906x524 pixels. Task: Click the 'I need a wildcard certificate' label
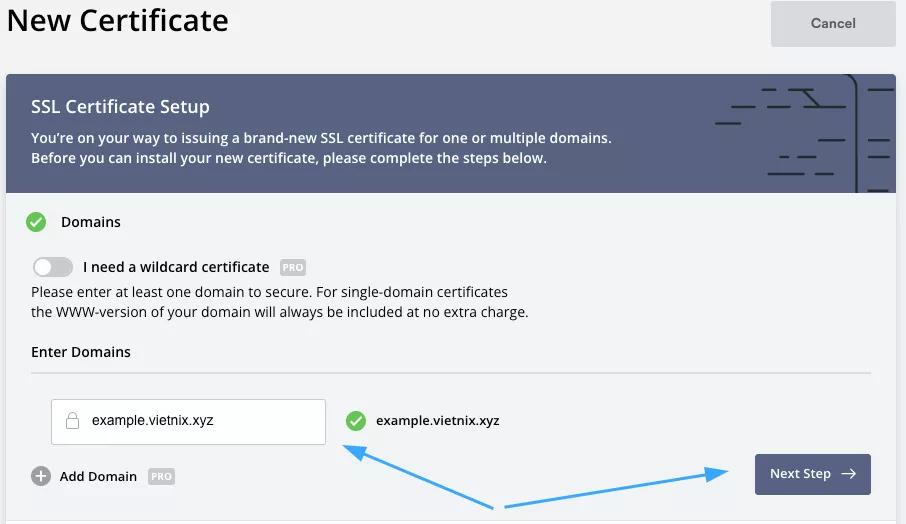(176, 267)
